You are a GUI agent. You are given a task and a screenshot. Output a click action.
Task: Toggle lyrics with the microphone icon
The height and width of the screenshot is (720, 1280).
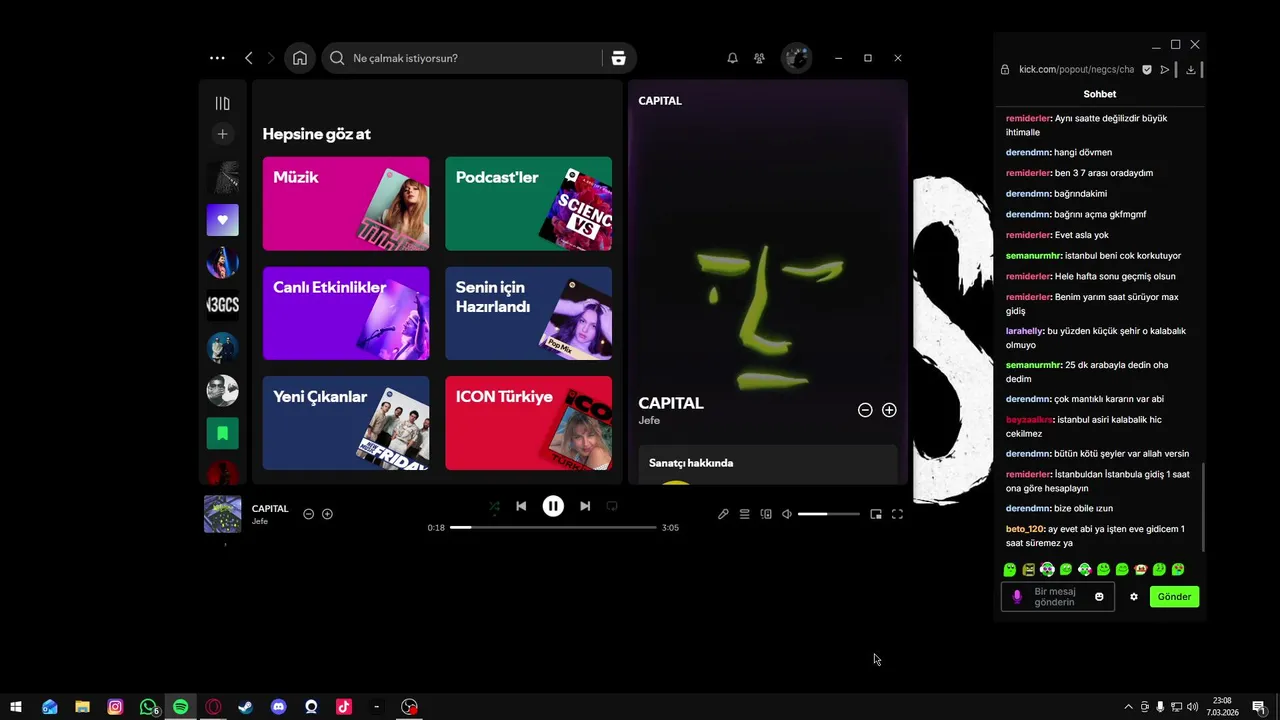pyautogui.click(x=723, y=514)
